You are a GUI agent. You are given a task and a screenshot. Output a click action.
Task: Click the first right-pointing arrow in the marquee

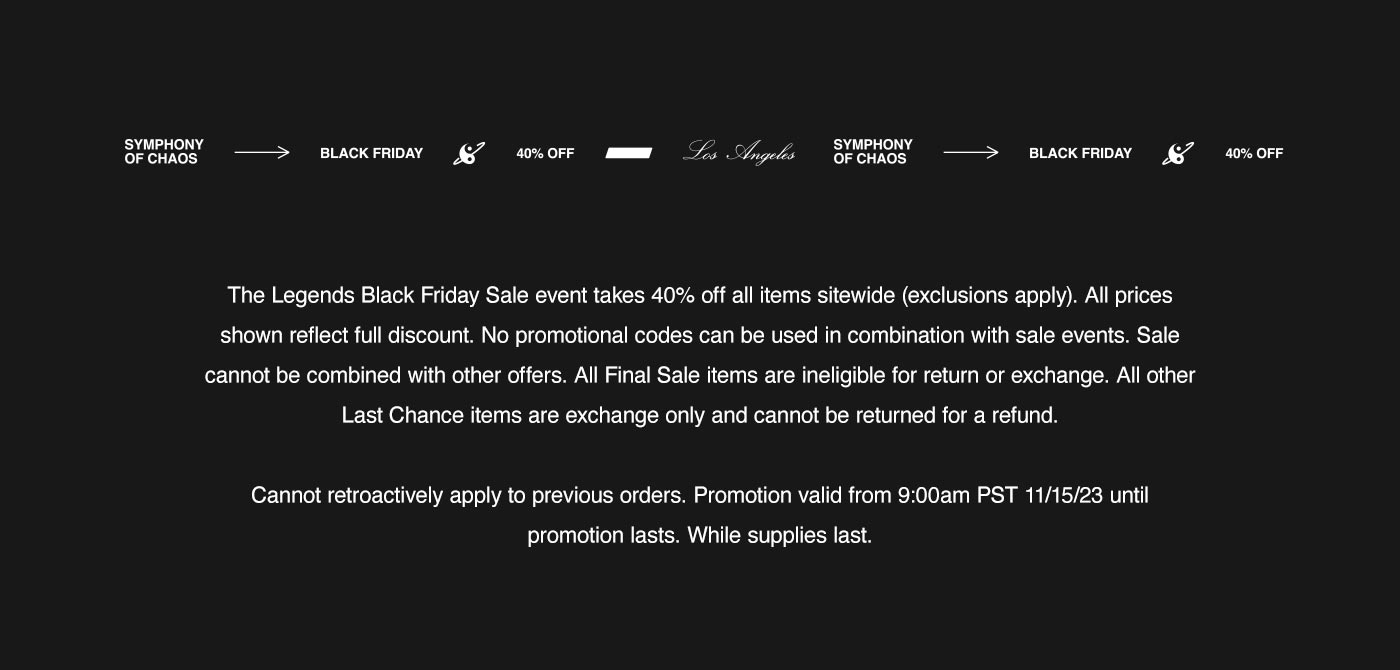tap(262, 153)
